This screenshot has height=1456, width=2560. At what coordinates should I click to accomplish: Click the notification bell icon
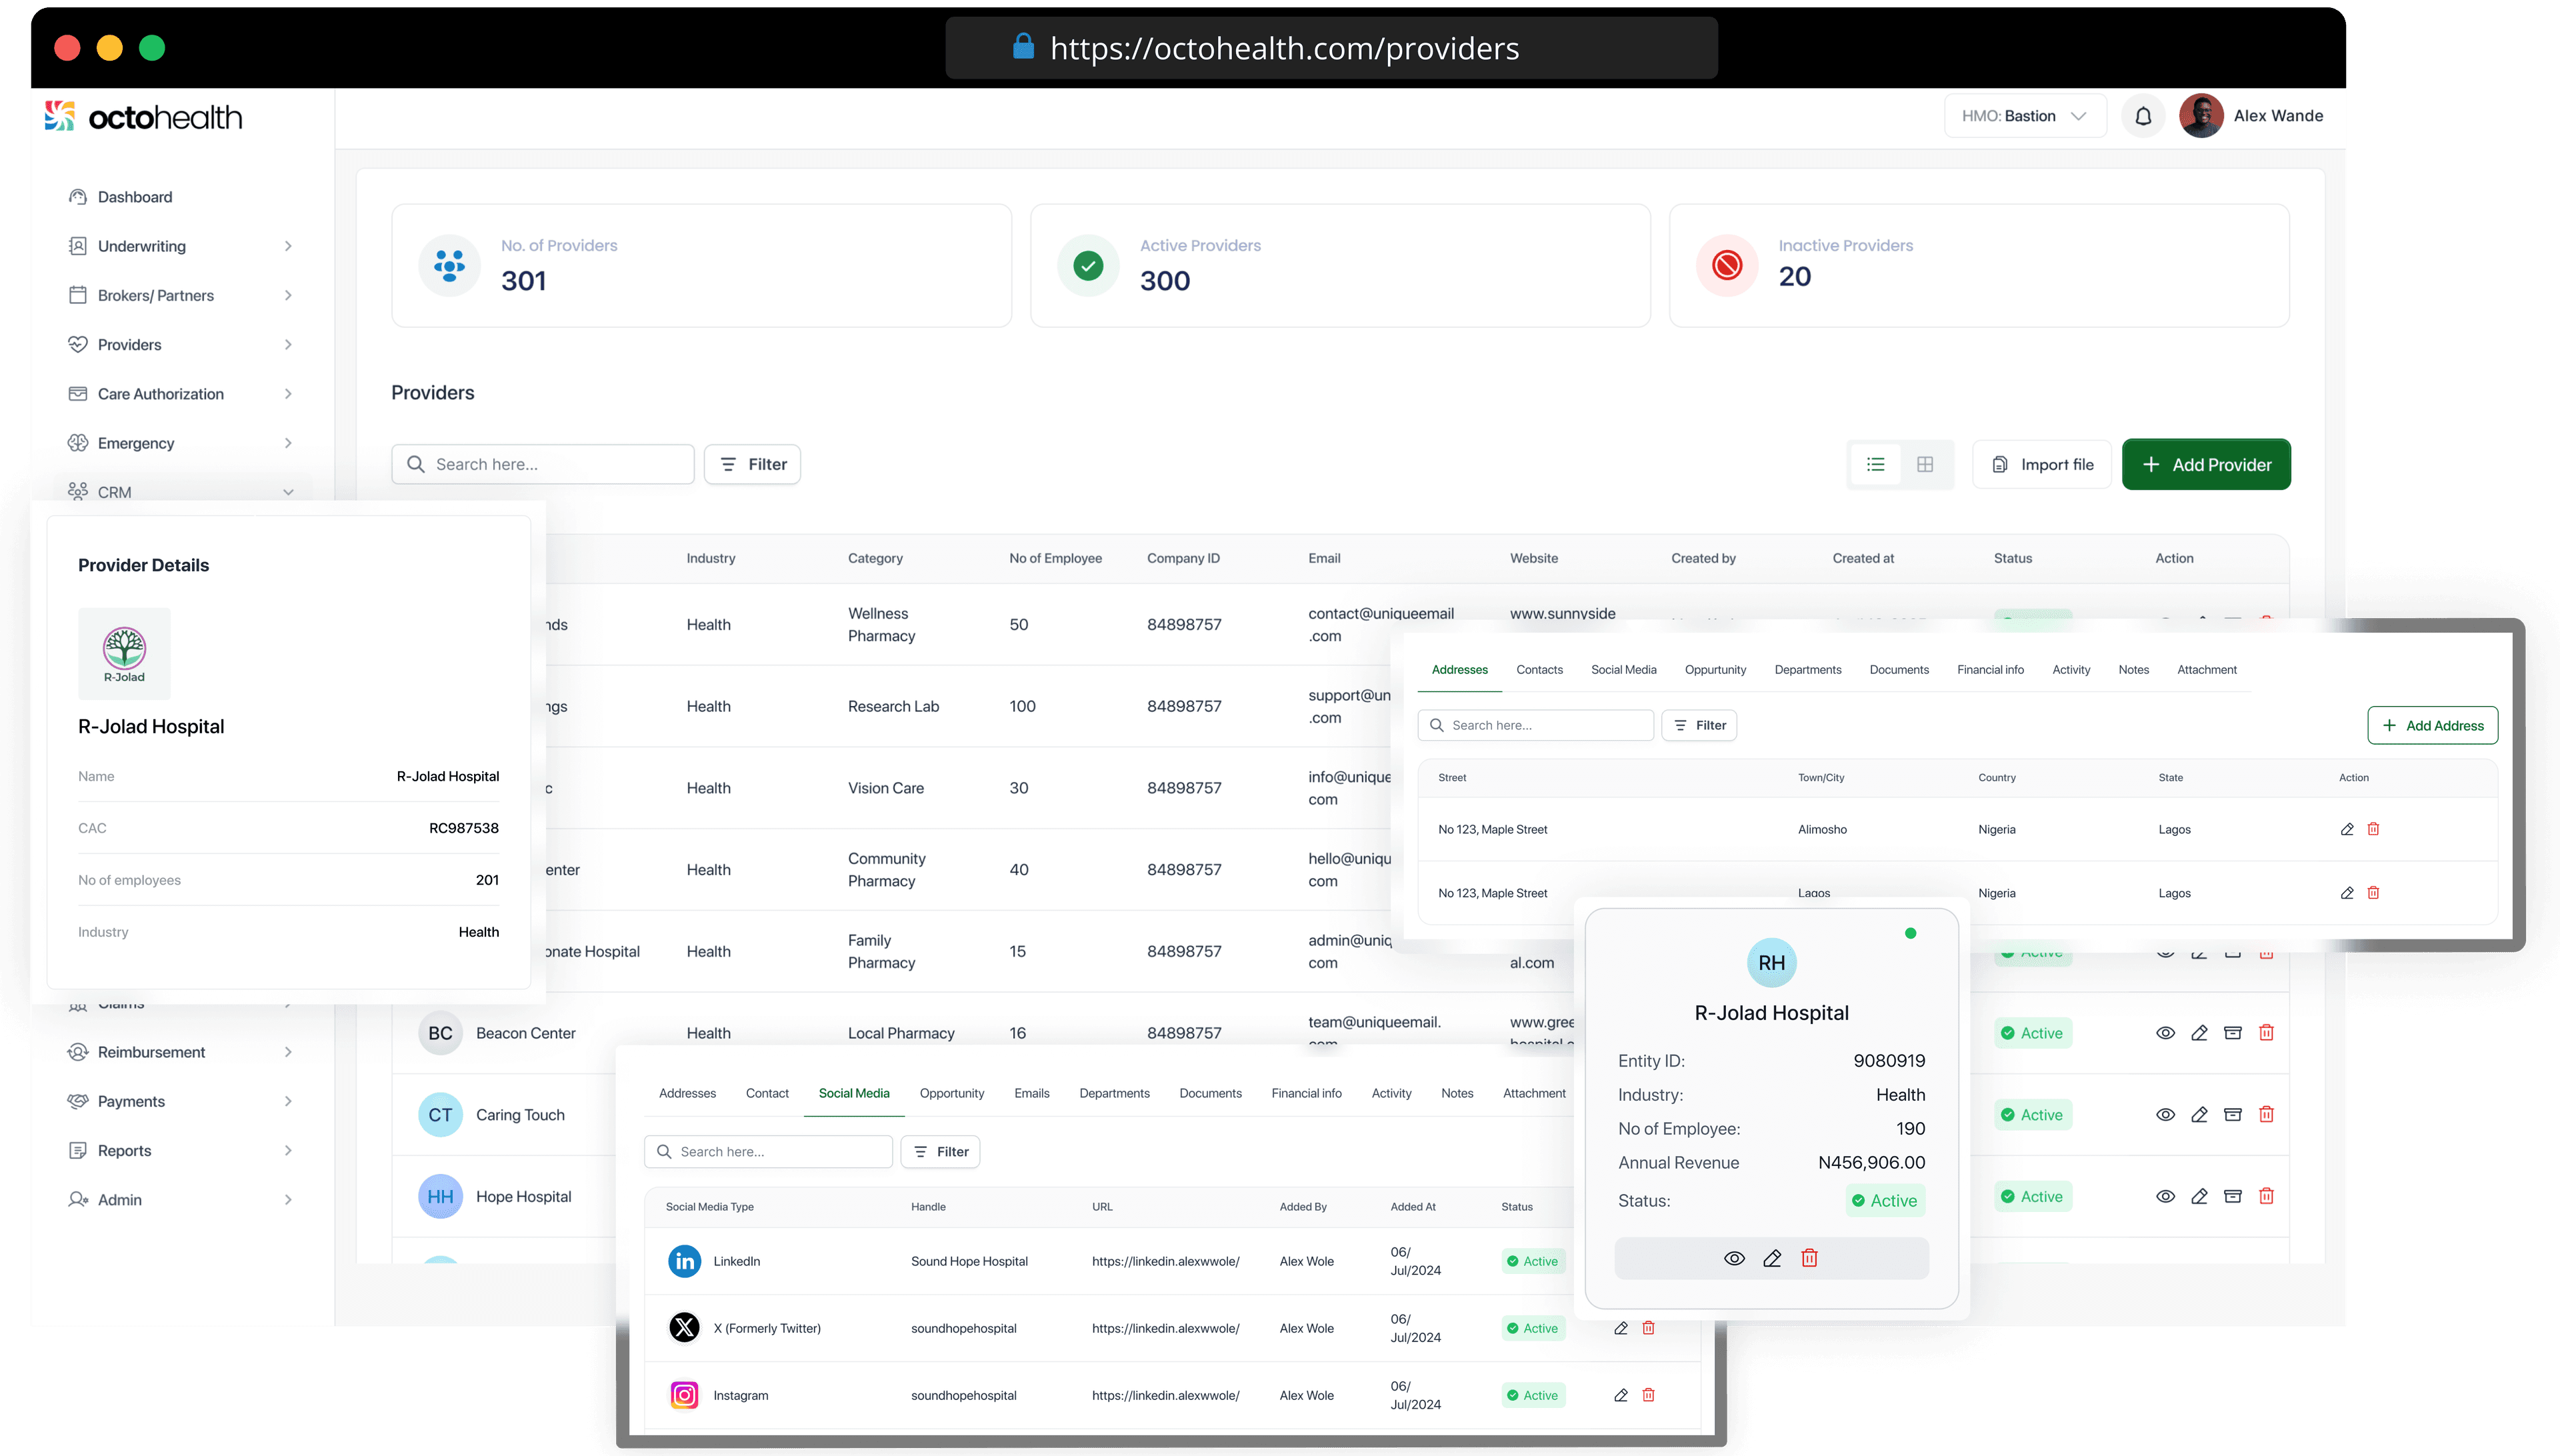(x=2142, y=117)
